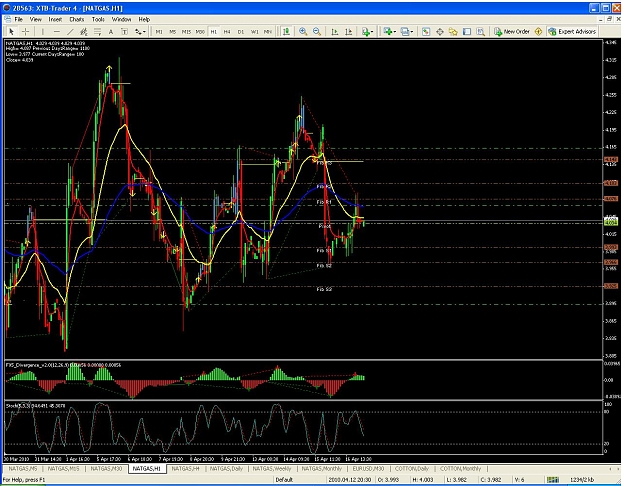The image size is (625, 486).
Task: Click the XTB-Trader title bar app icon
Action: click(x=7, y=8)
